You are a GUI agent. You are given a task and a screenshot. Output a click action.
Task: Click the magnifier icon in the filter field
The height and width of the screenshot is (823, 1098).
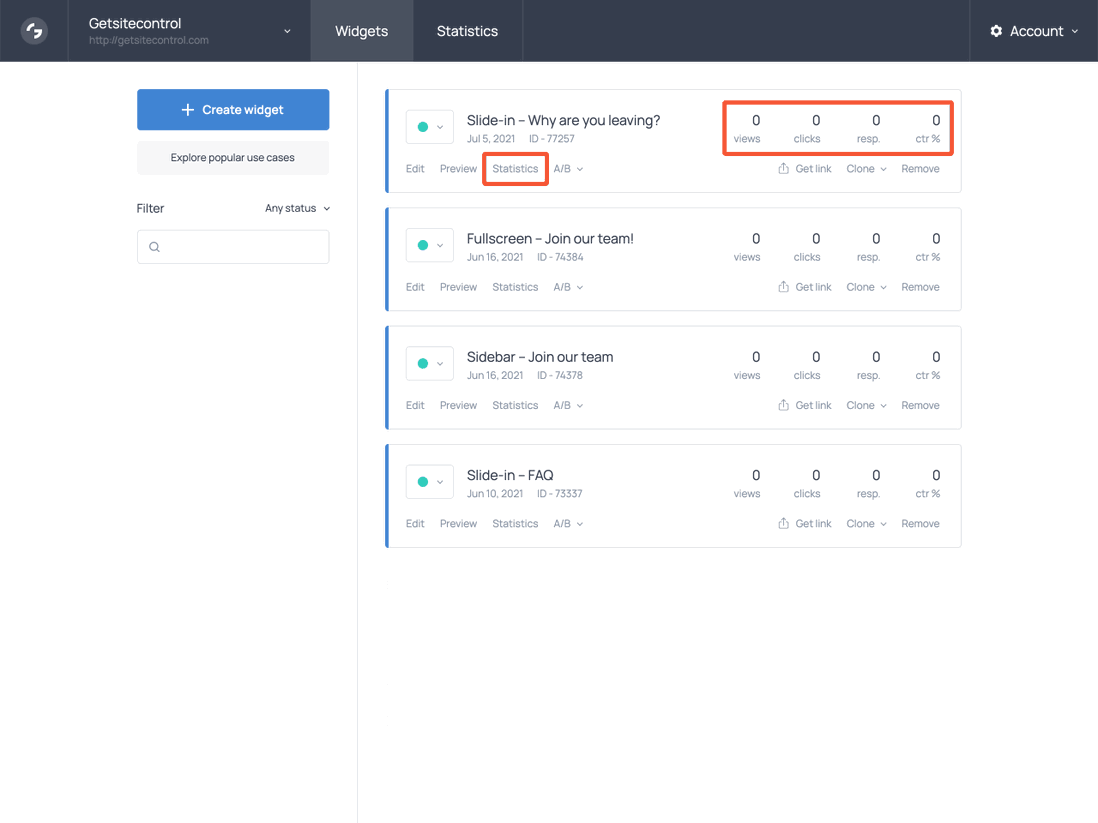[153, 247]
